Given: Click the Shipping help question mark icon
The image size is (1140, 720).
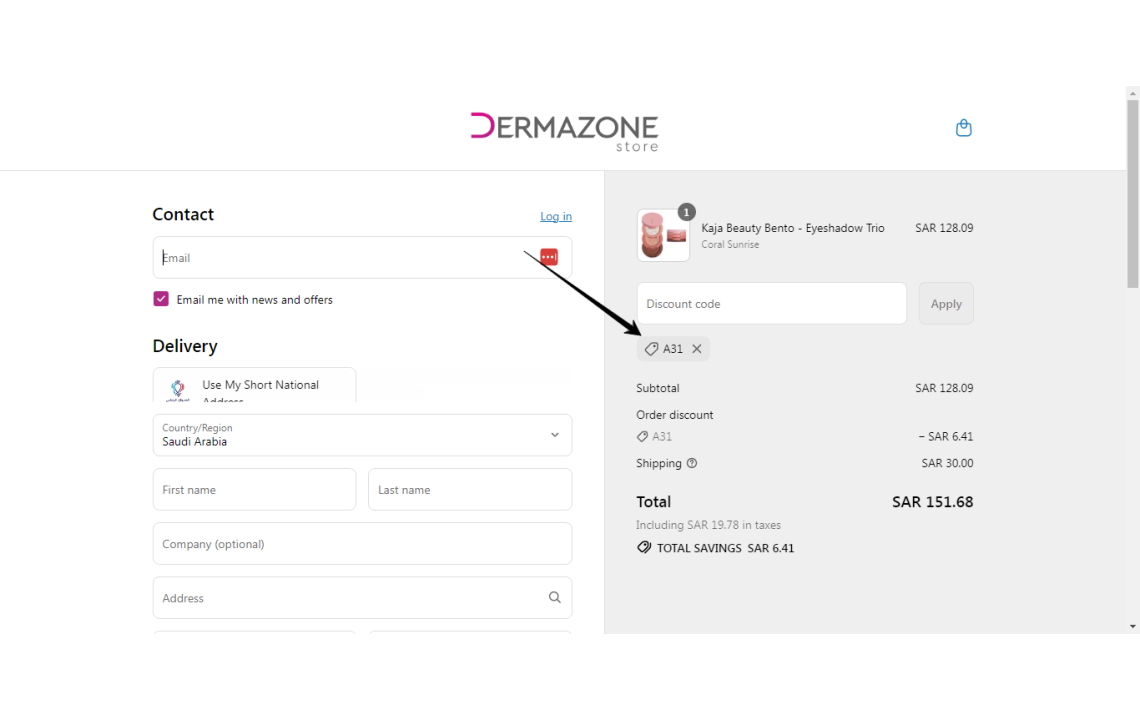Looking at the screenshot, I should 692,463.
